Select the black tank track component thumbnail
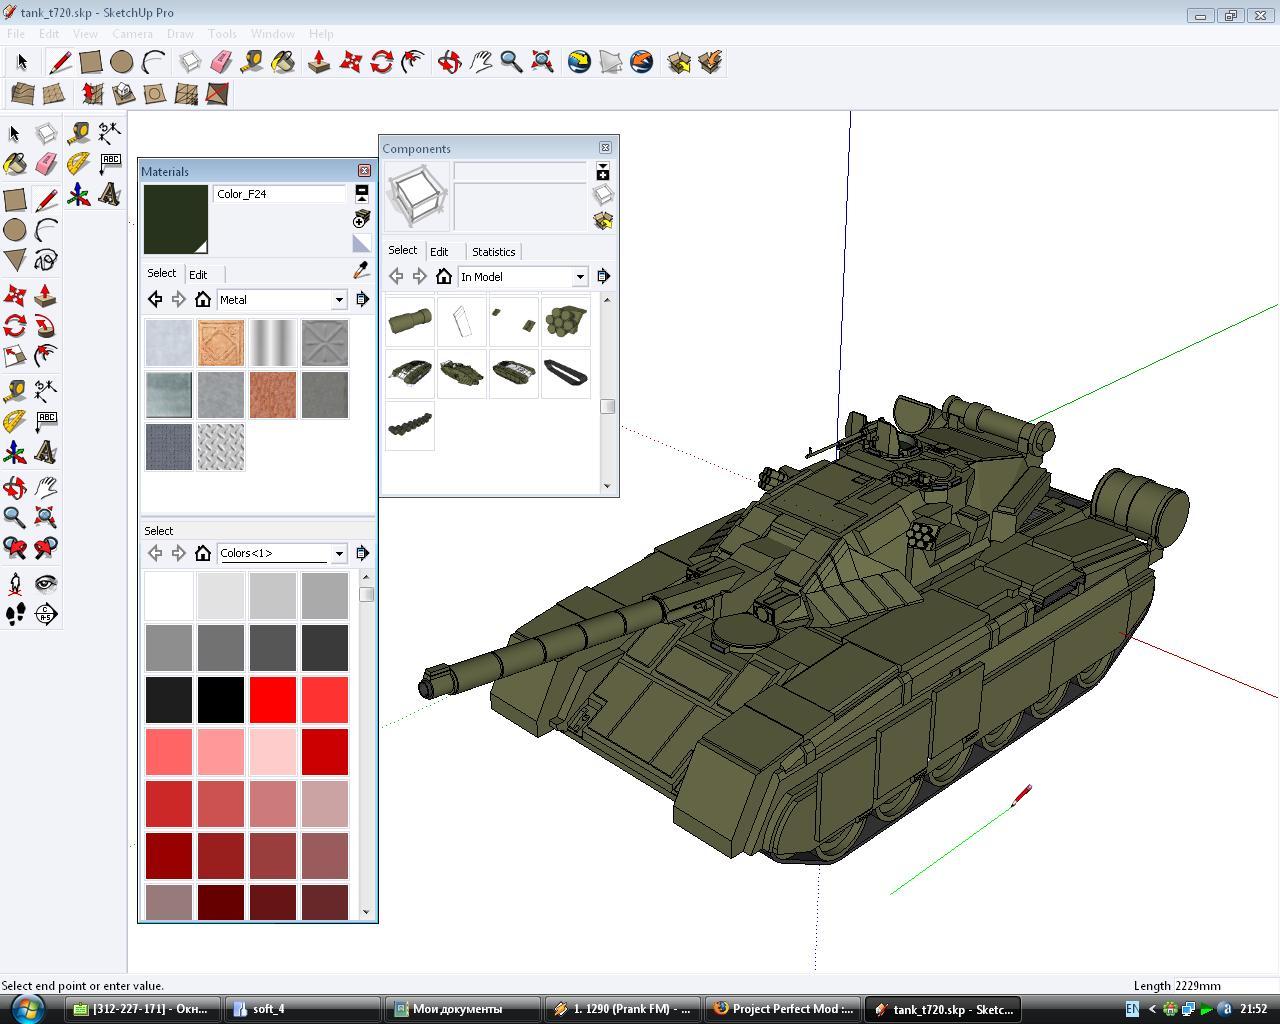Screen dimensions: 1280x1024 (x=566, y=373)
